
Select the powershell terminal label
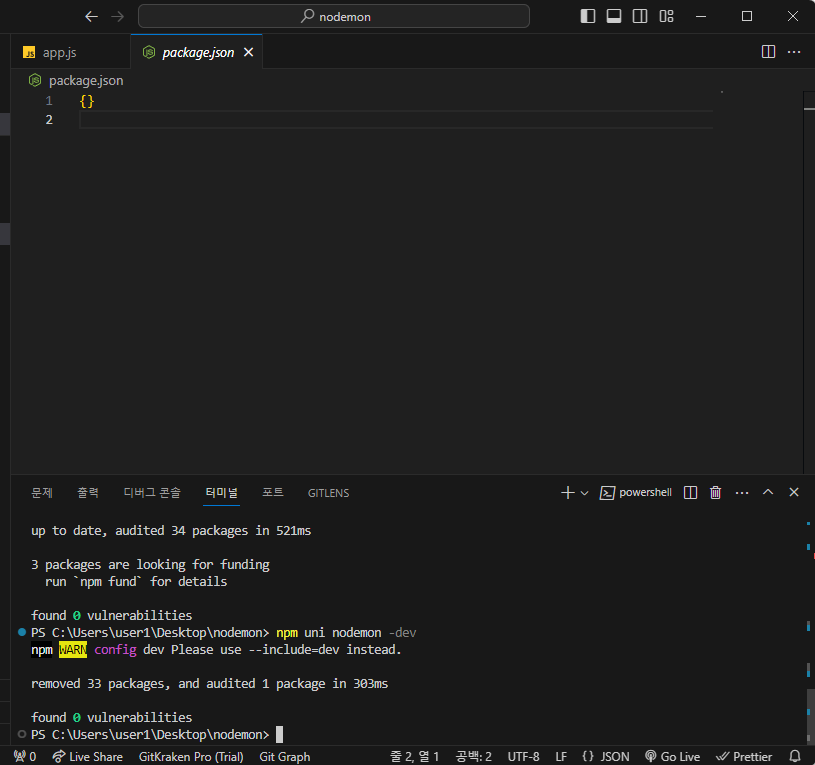(636, 493)
